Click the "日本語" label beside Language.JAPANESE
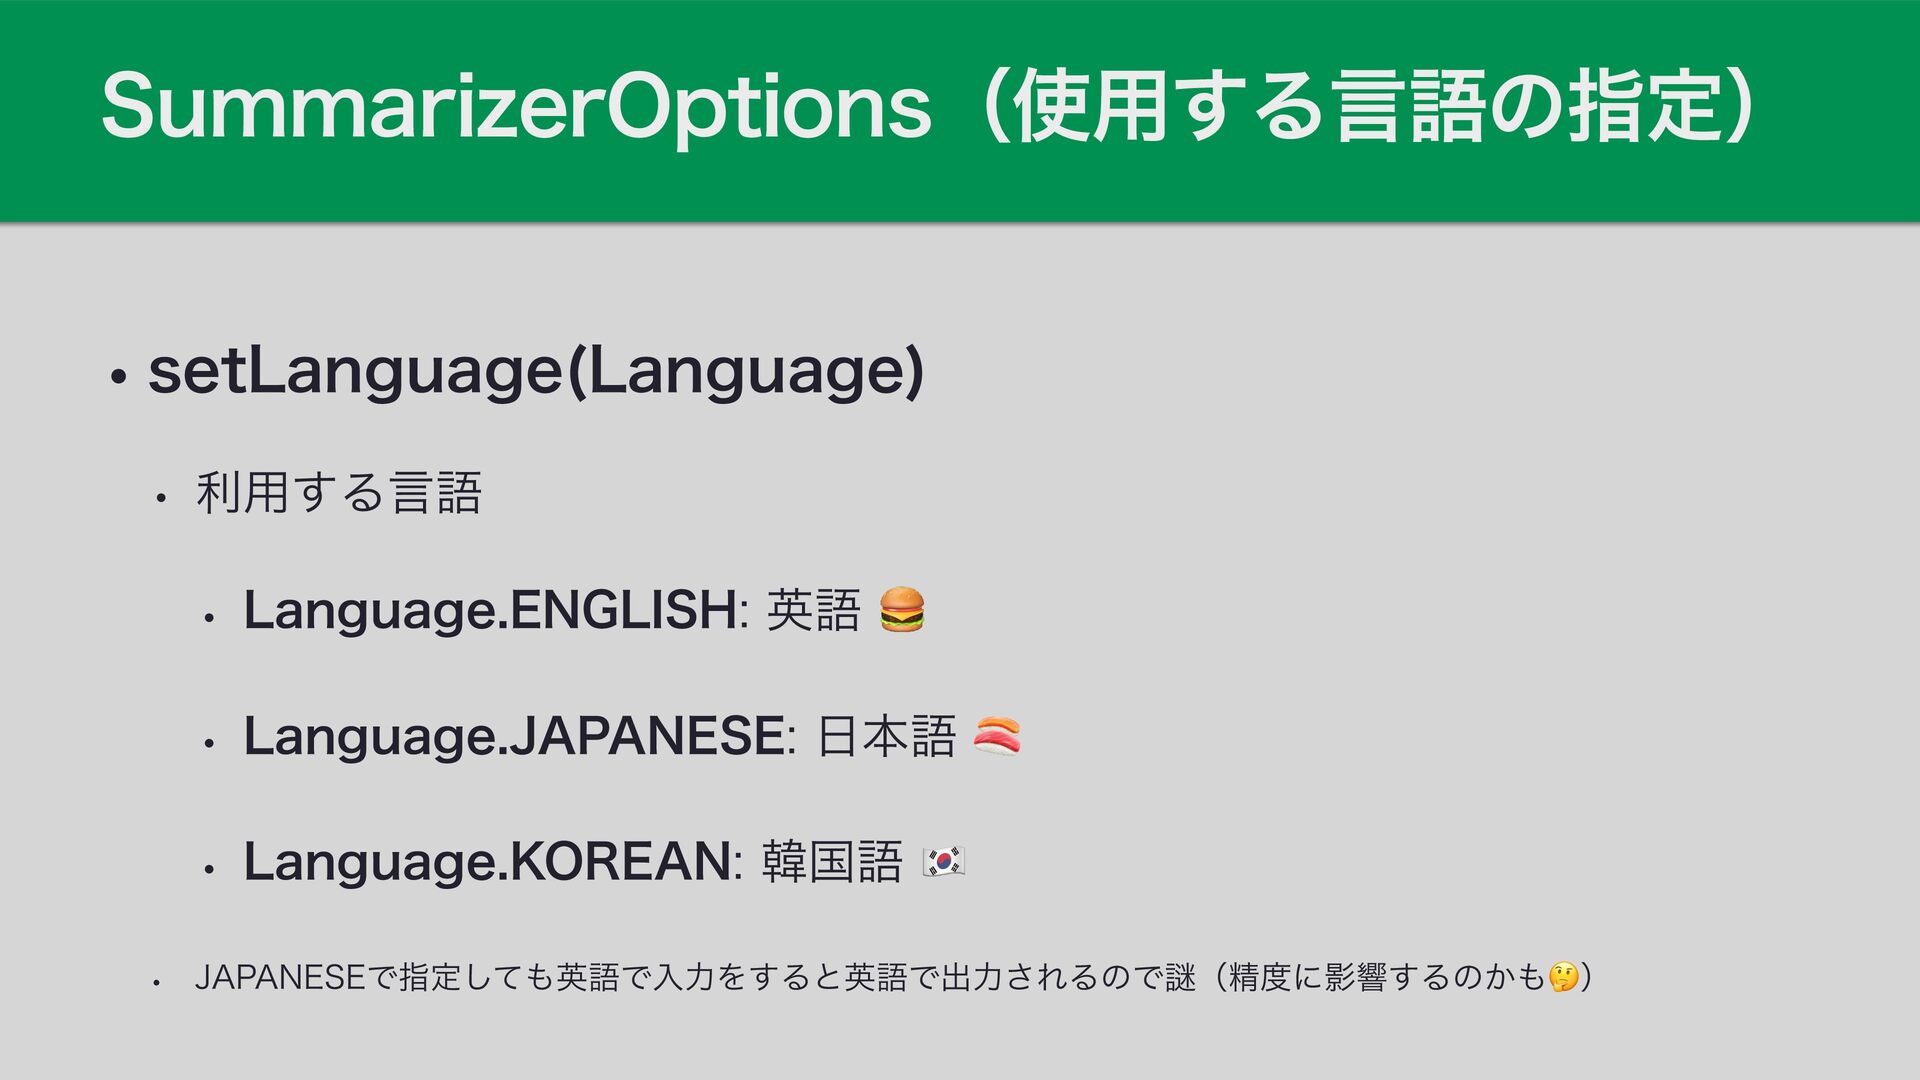1920x1080 pixels. [886, 736]
